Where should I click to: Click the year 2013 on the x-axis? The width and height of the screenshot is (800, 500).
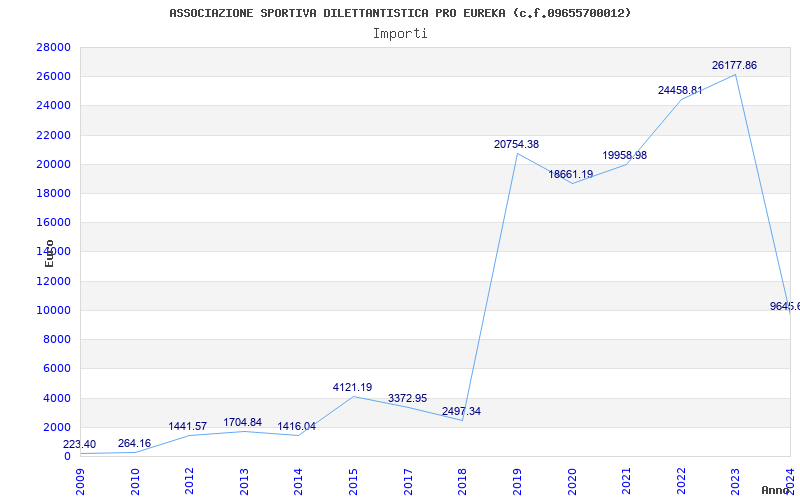pos(244,481)
